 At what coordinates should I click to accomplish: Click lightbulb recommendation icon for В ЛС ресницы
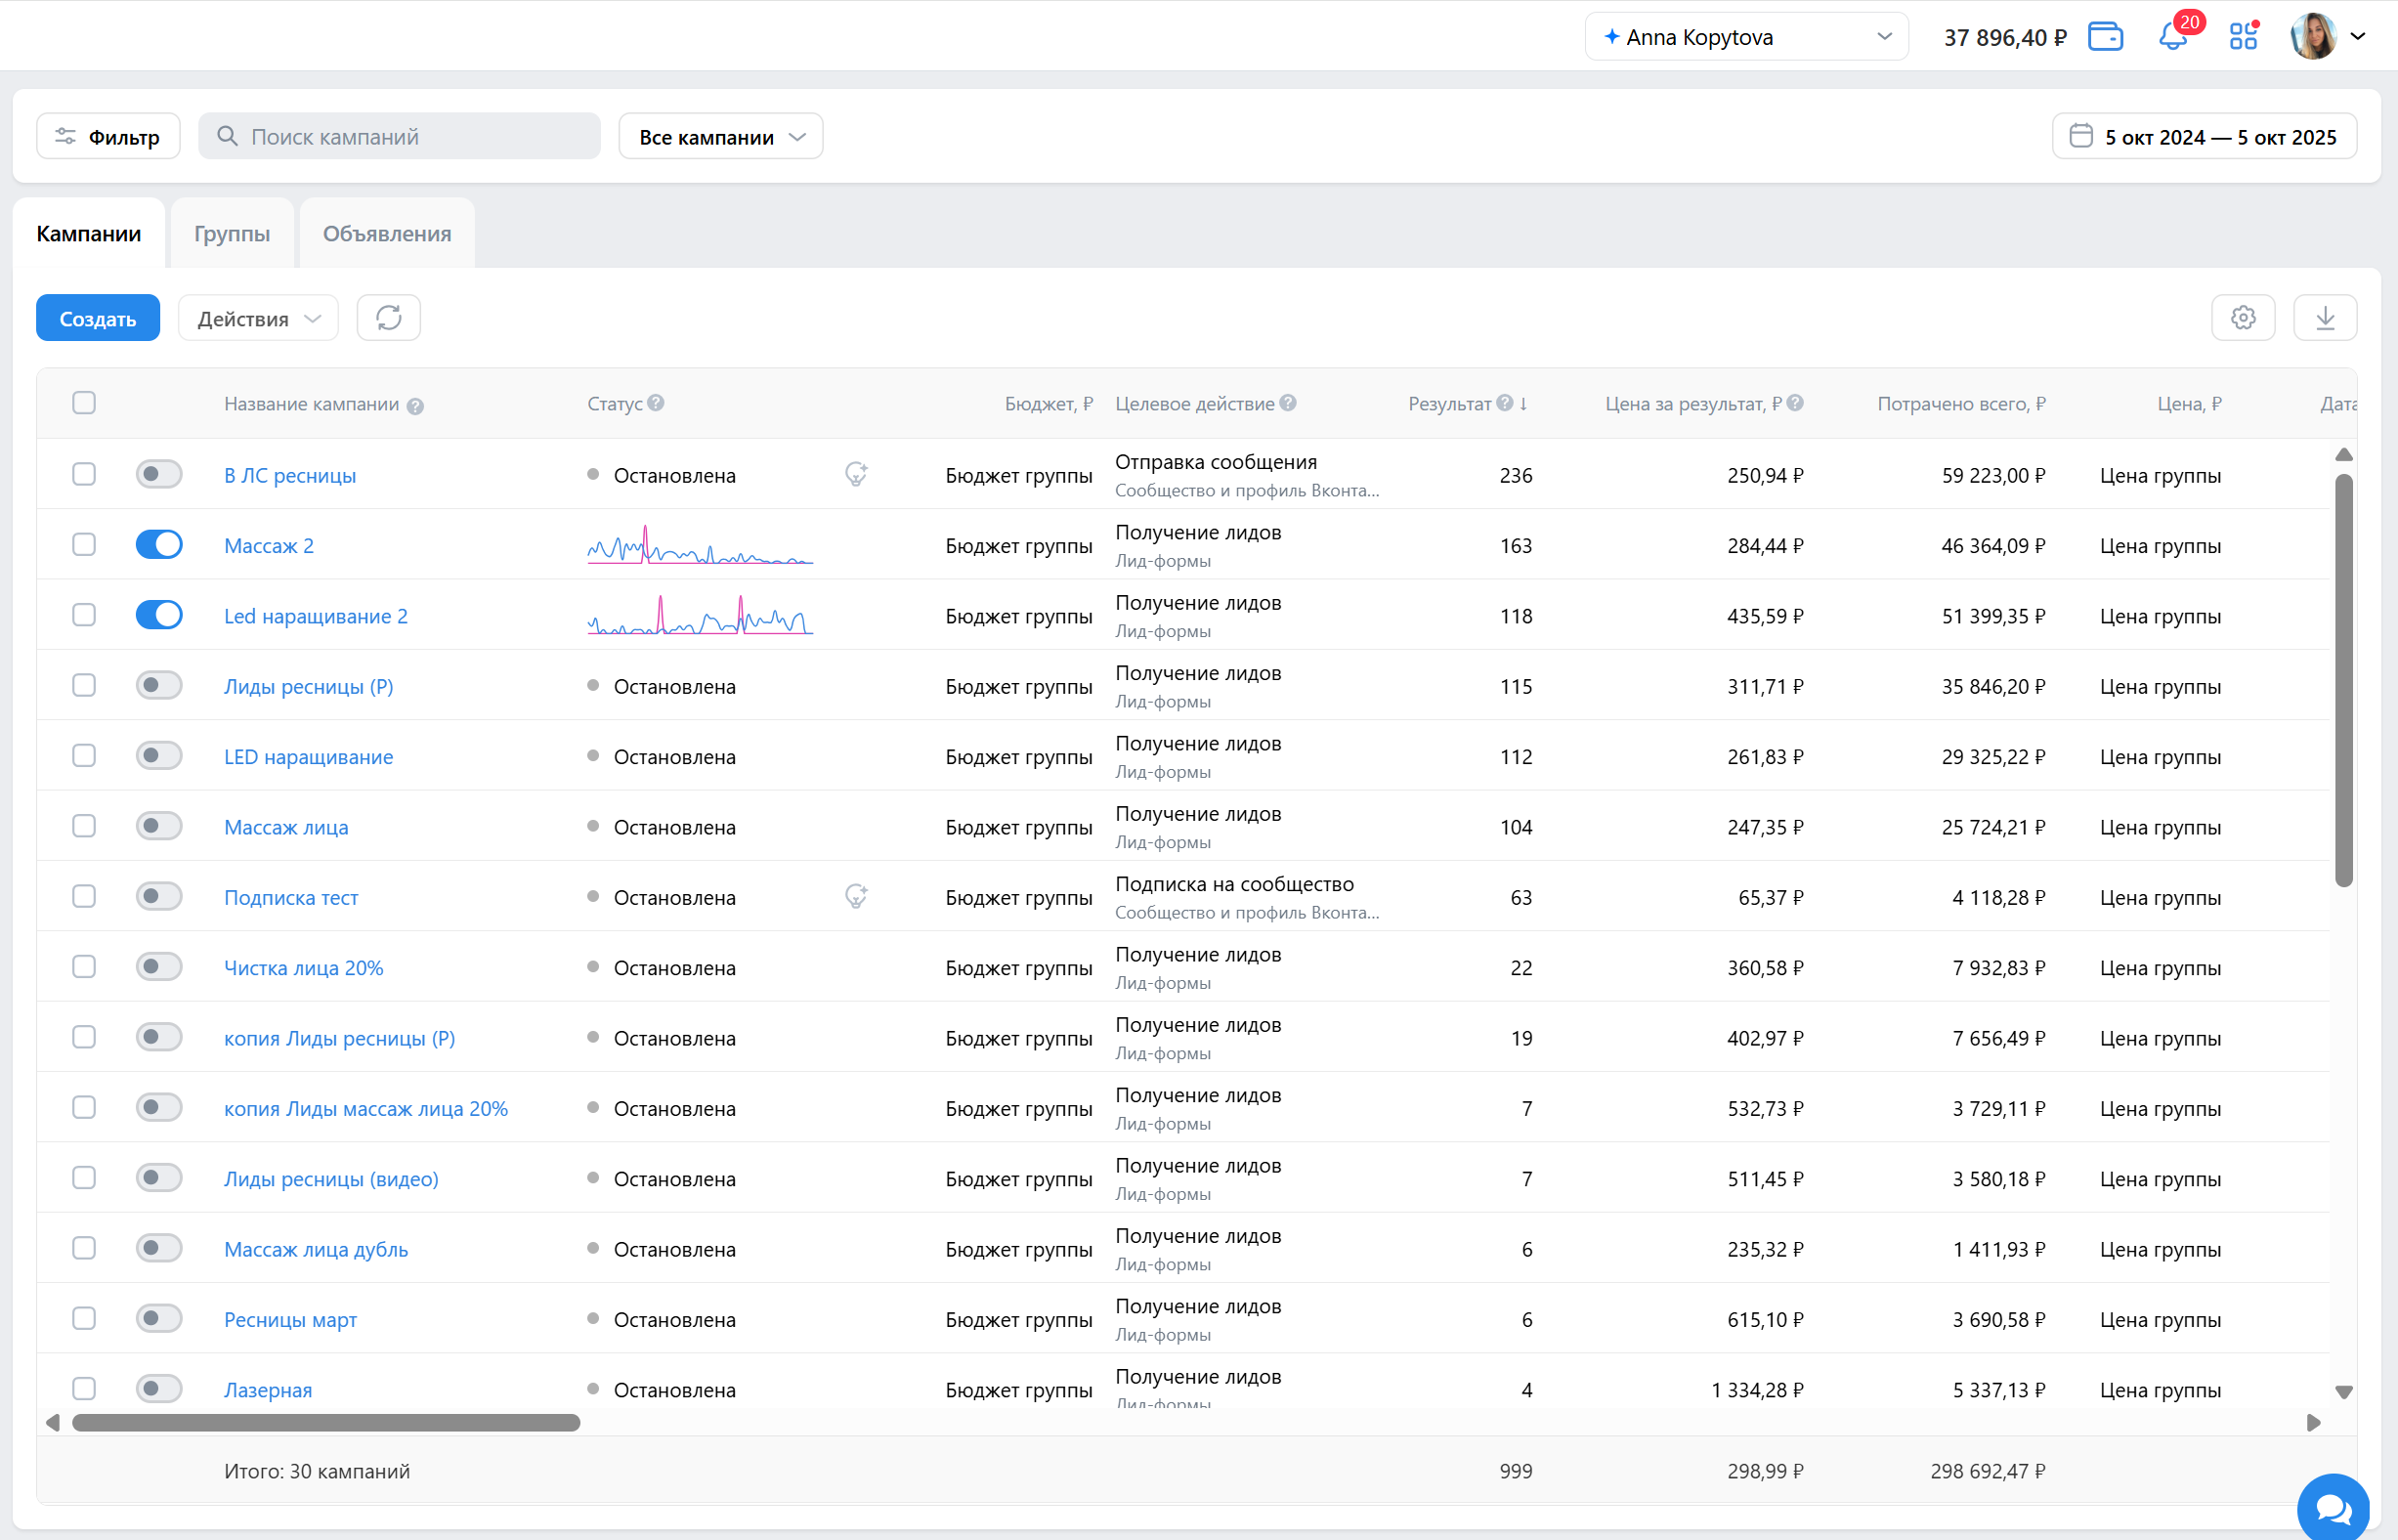(x=856, y=475)
